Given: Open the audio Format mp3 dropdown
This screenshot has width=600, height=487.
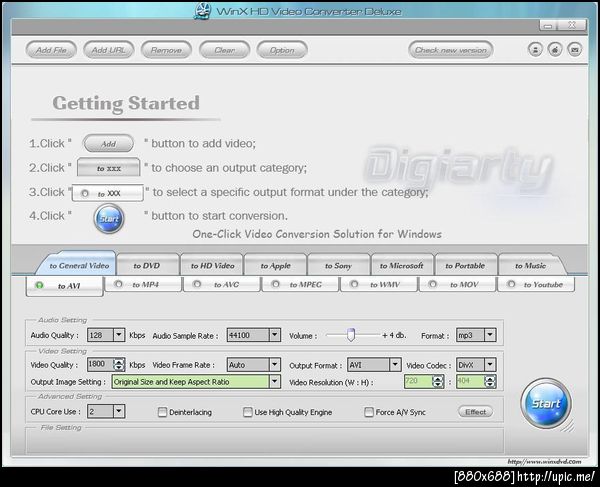Looking at the screenshot, I should [x=490, y=335].
